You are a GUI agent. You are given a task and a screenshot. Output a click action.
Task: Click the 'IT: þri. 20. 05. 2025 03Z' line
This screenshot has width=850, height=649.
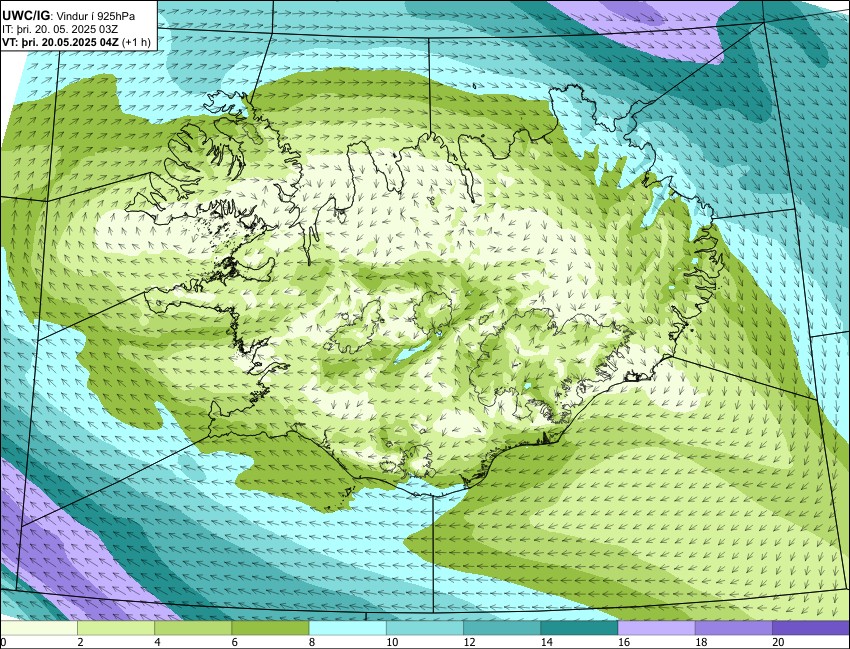click(x=60, y=29)
